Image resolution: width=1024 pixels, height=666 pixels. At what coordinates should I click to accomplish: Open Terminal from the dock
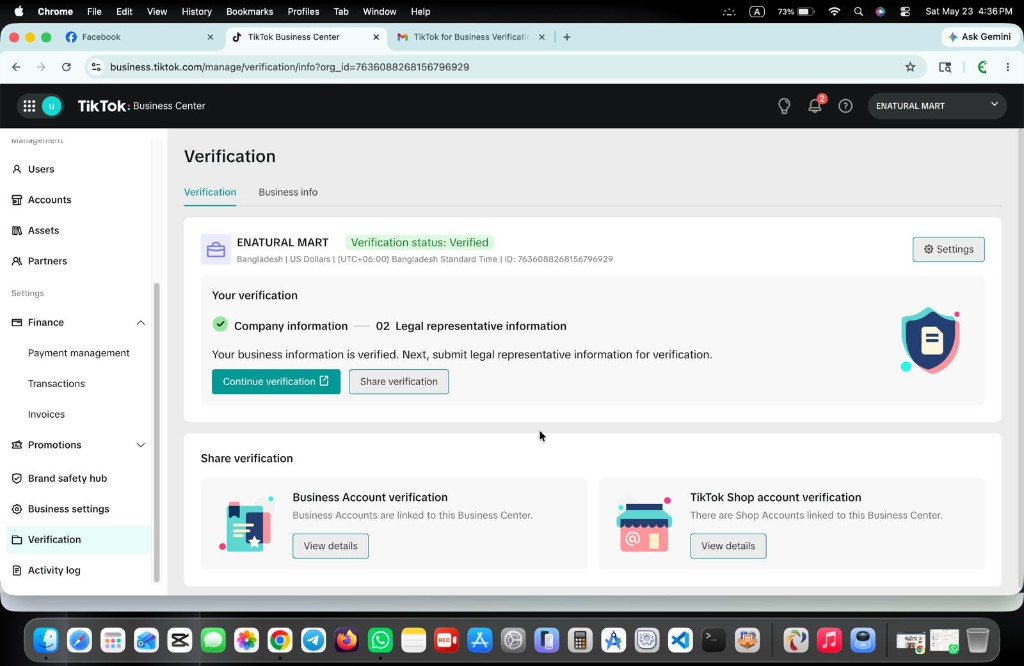coord(713,641)
